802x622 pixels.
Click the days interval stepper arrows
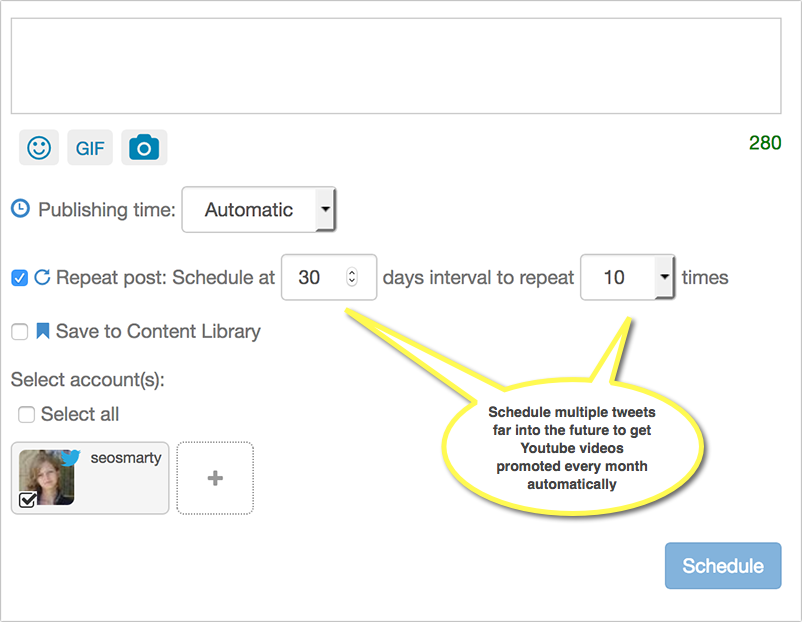(x=351, y=277)
